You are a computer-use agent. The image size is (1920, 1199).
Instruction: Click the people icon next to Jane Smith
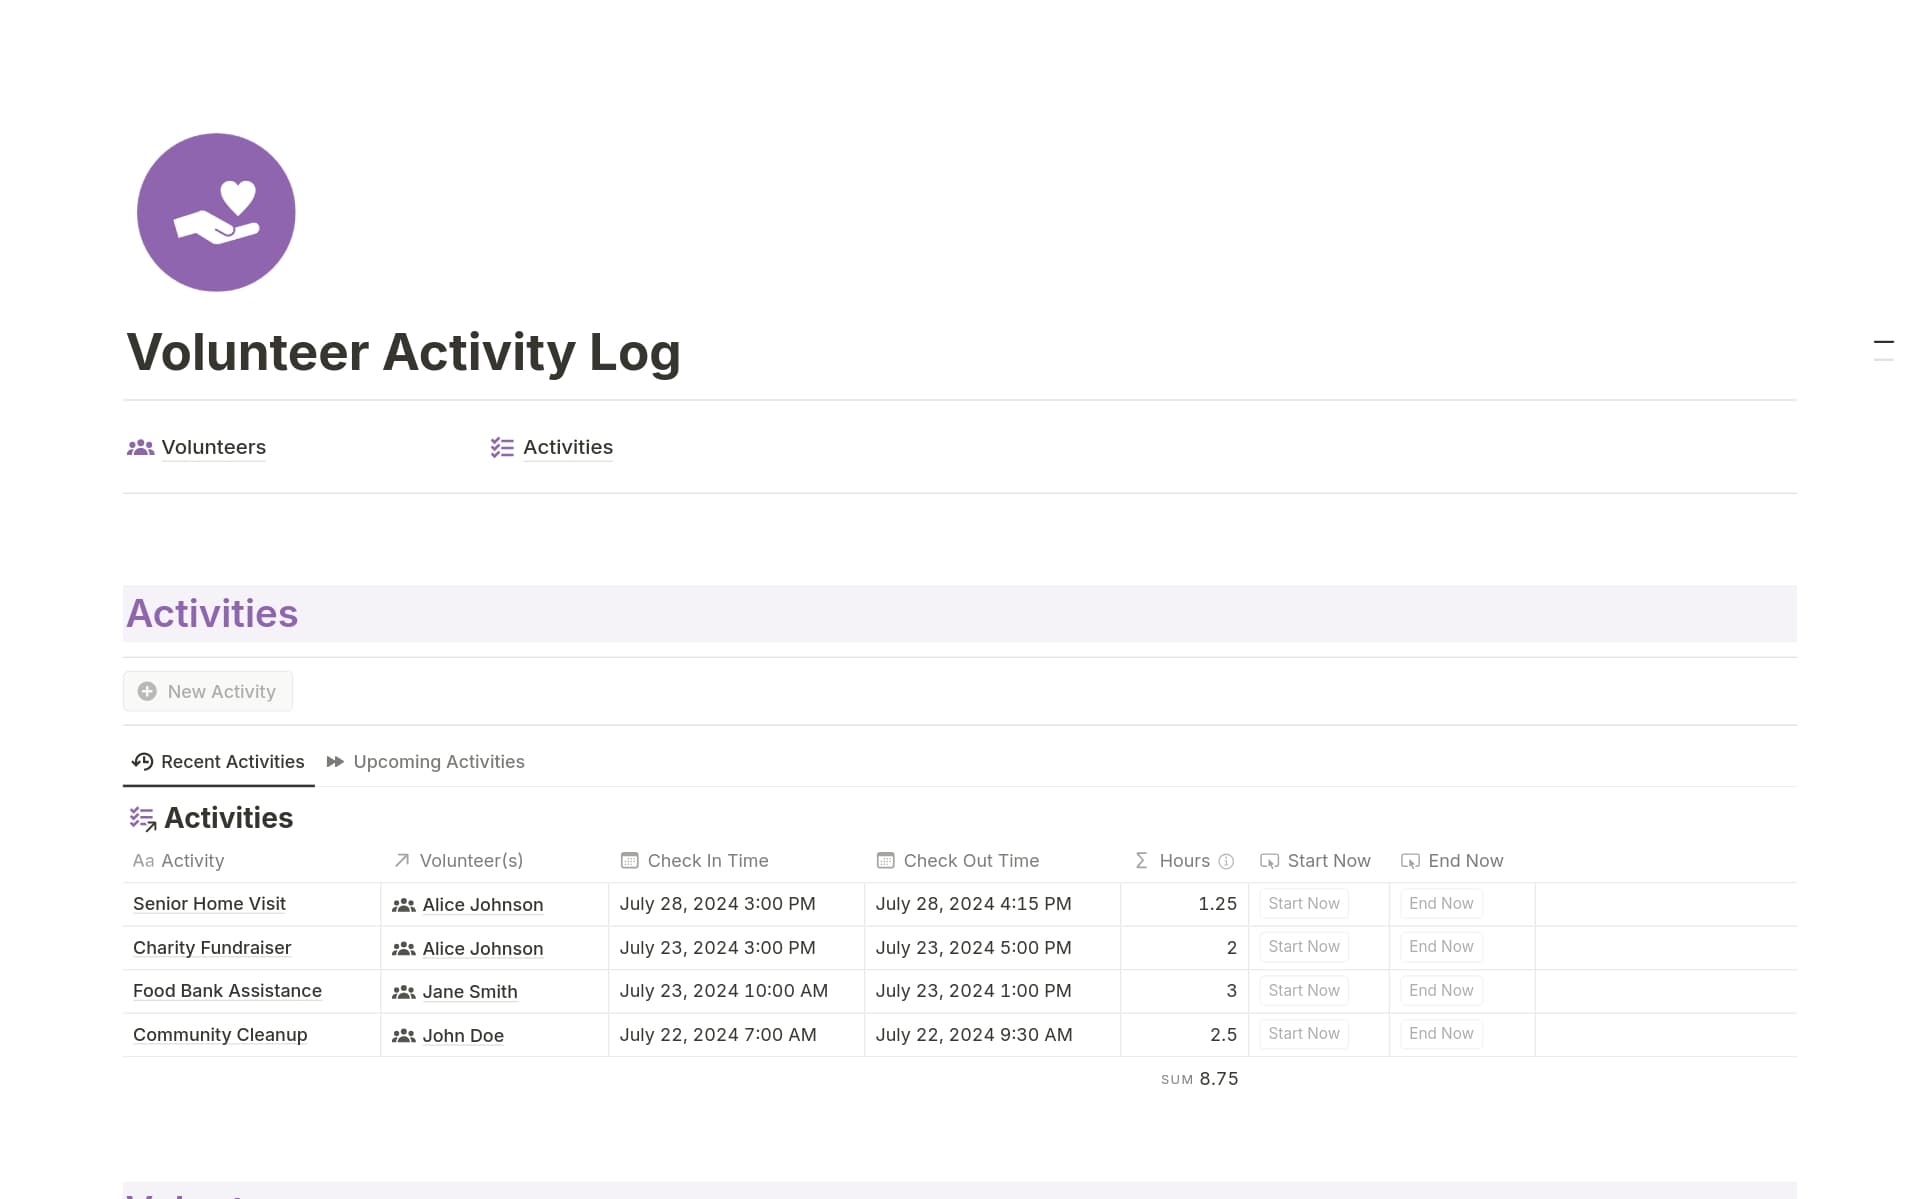(x=404, y=991)
